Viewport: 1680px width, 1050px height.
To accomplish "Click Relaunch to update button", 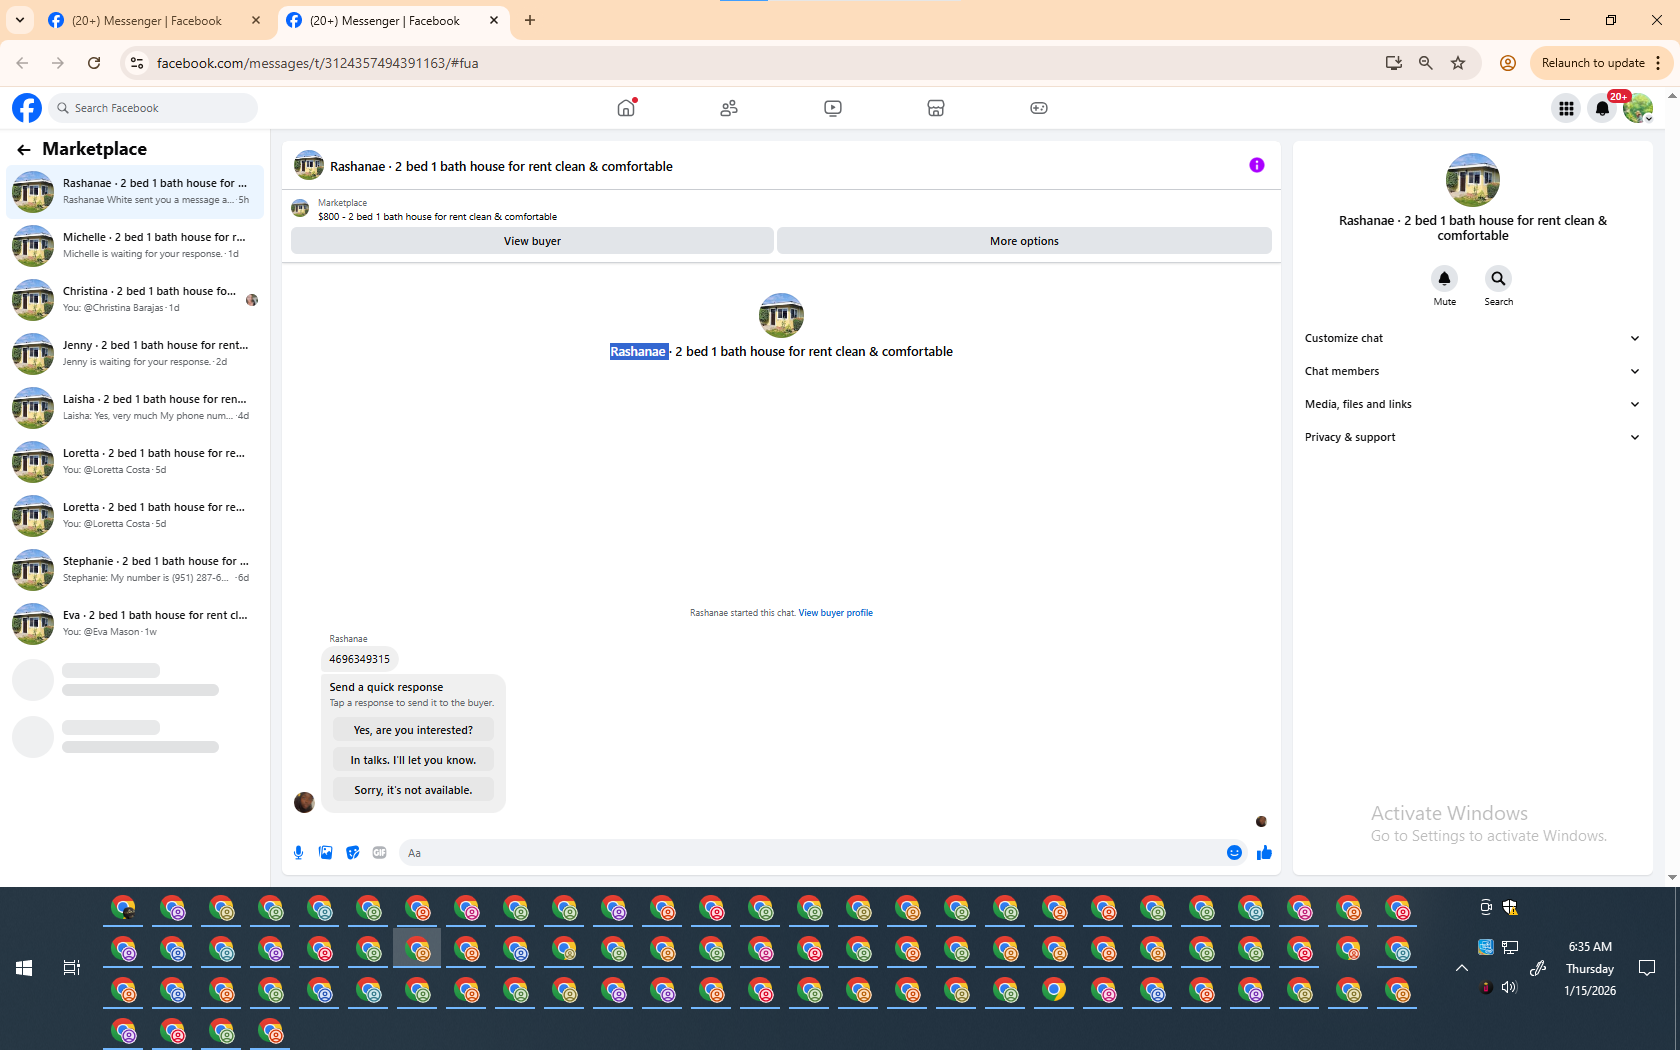I will [x=1593, y=63].
